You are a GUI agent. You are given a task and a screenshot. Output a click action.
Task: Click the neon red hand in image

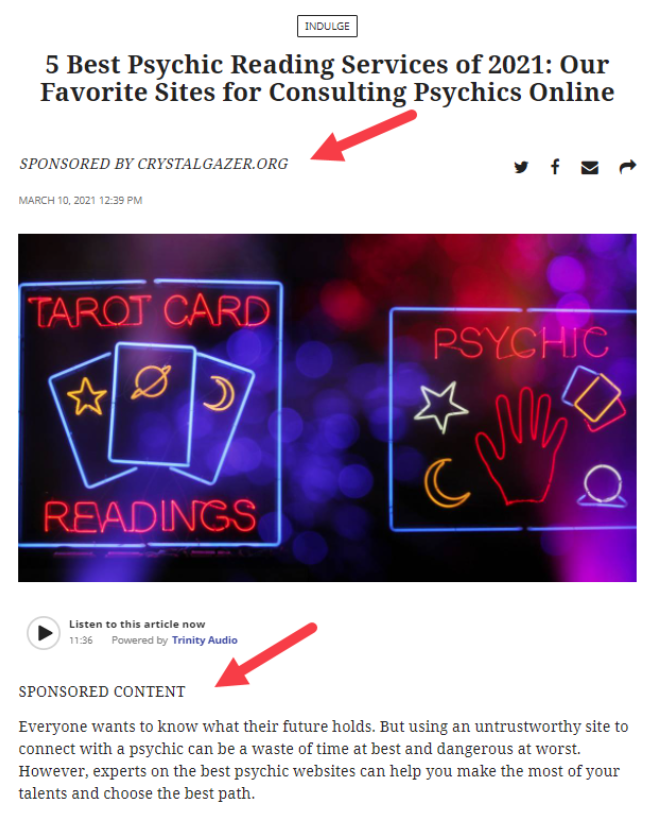pos(522,446)
